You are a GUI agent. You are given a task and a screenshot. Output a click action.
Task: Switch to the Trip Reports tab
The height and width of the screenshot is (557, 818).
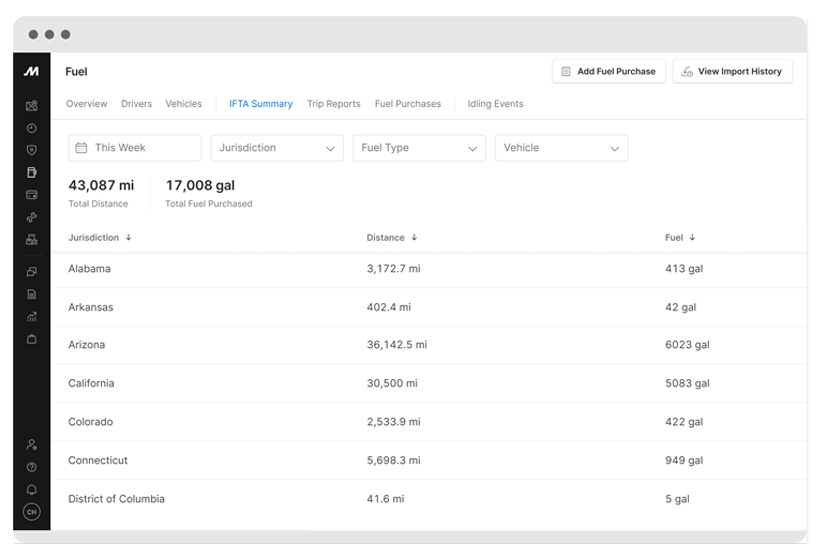point(333,104)
